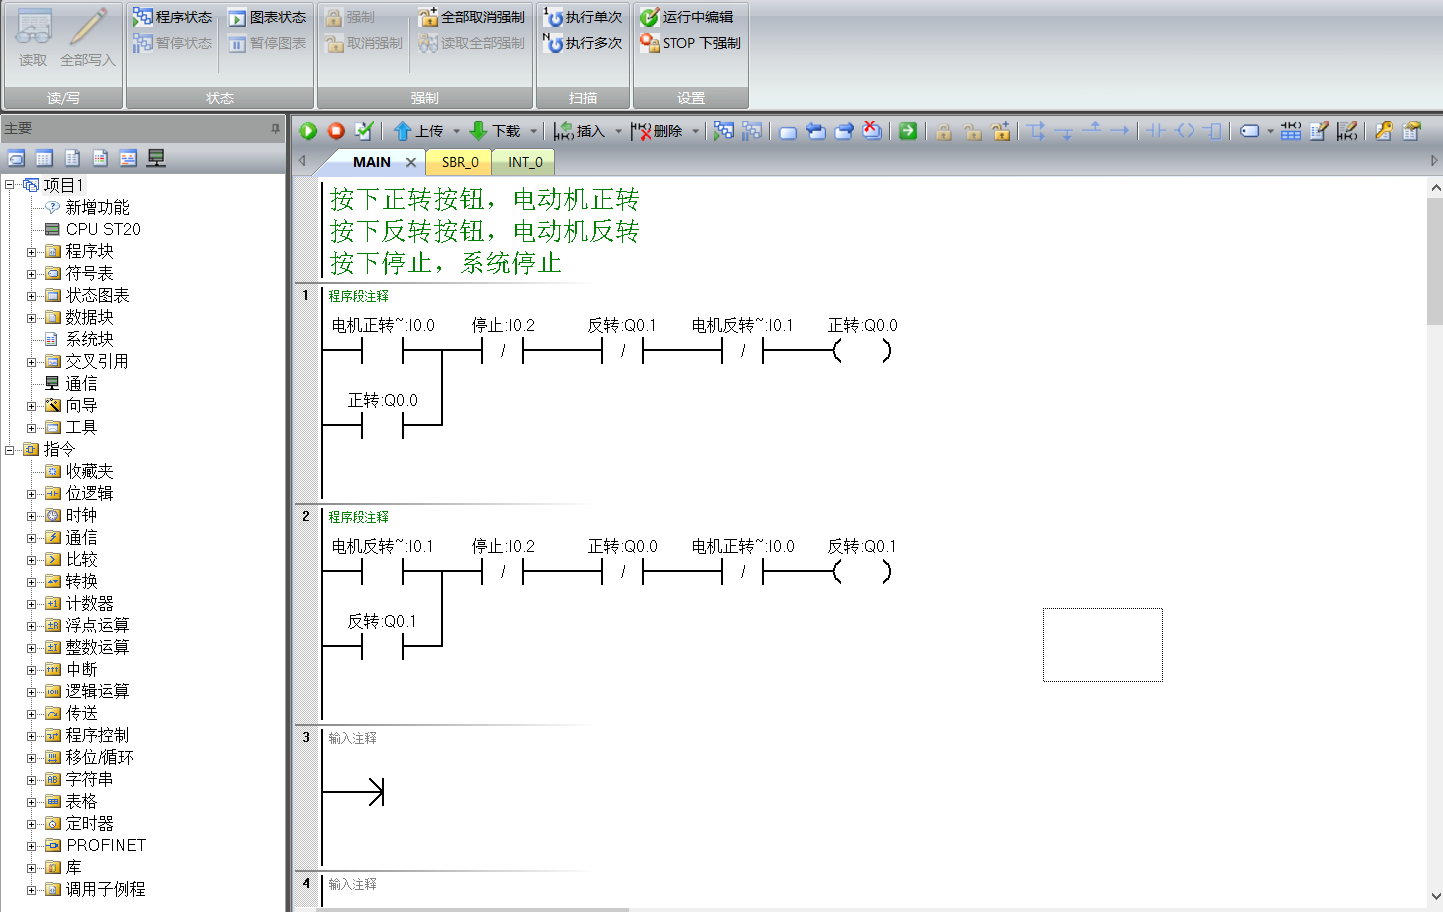Close the MAIN tab with its X
The image size is (1443, 912).
coord(410,162)
